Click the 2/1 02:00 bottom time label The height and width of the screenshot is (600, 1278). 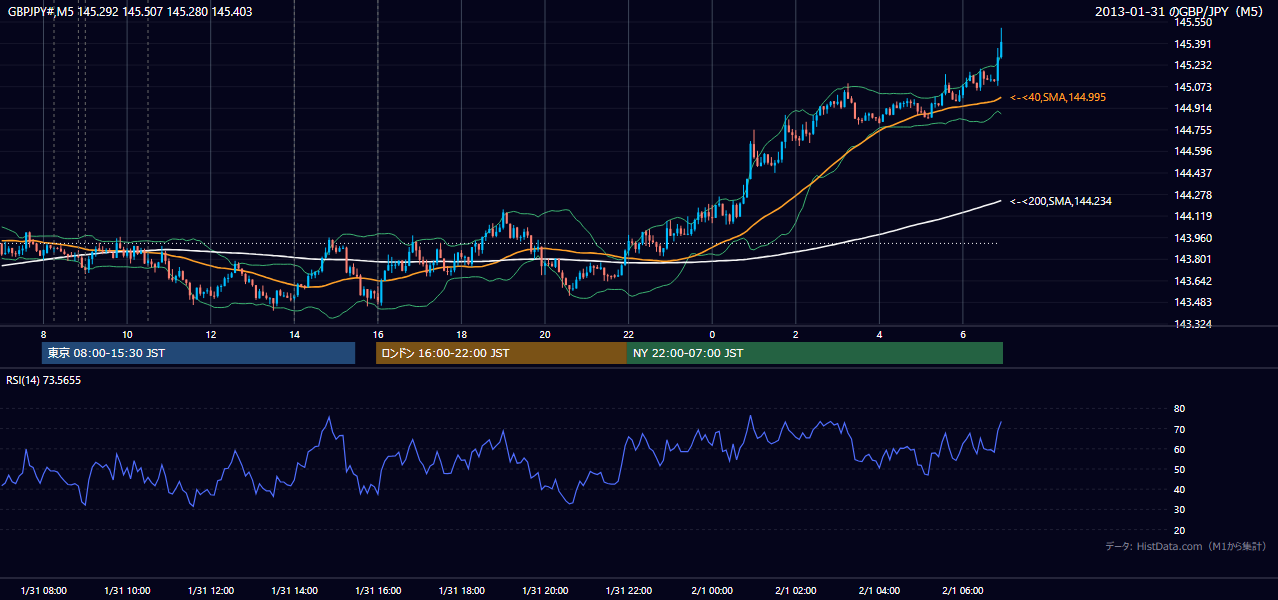(x=795, y=591)
